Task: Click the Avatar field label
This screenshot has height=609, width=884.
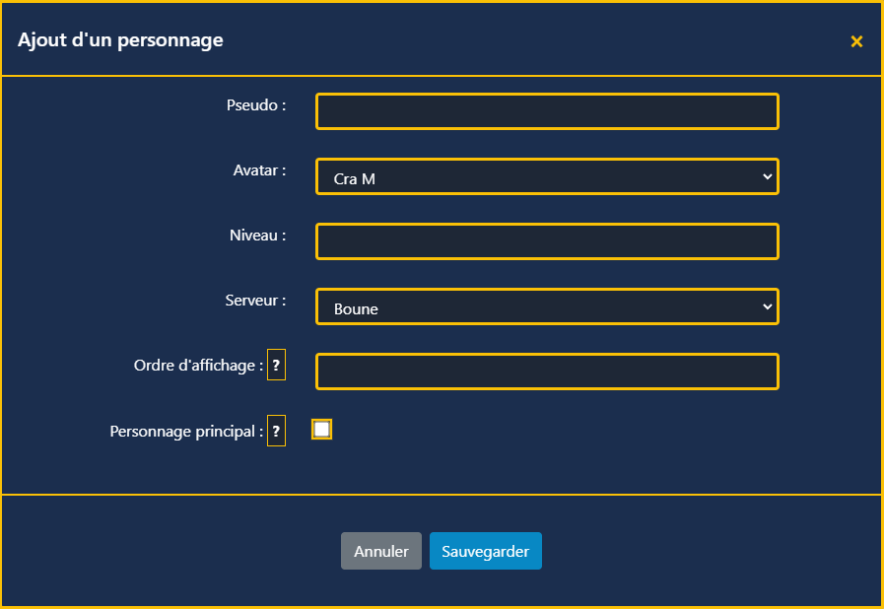Action: pos(259,170)
